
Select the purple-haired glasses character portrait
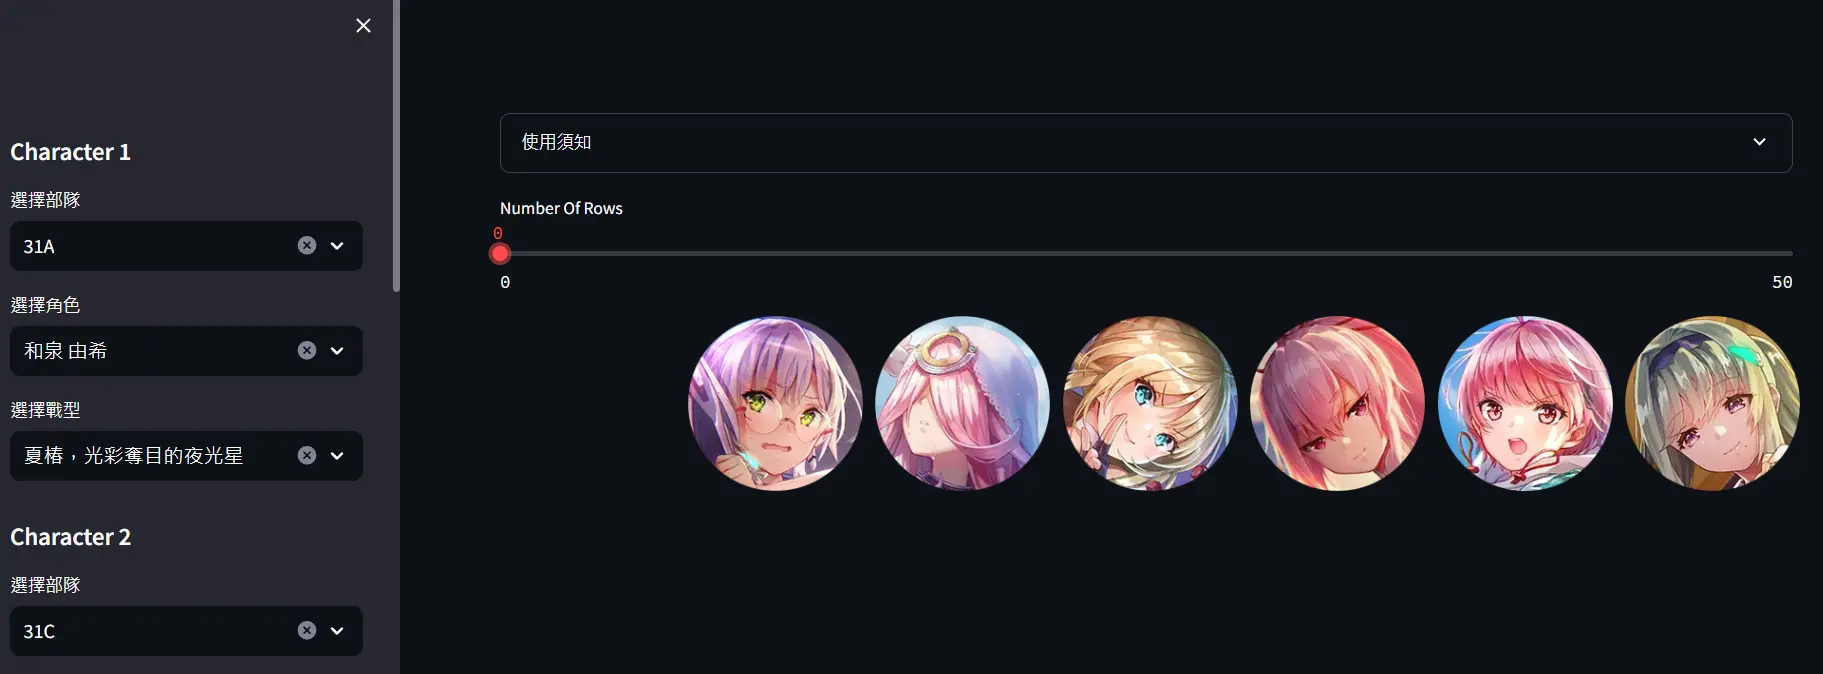click(775, 404)
